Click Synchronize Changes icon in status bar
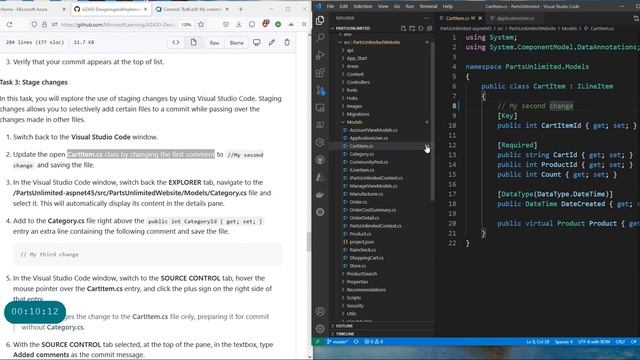640x360 pixels. pyautogui.click(x=356, y=342)
